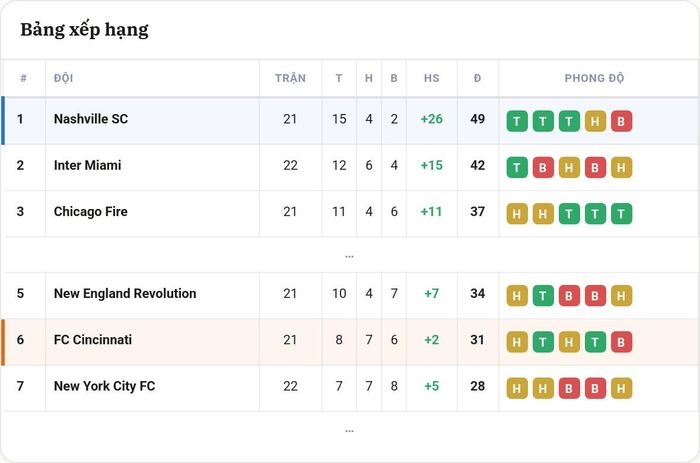Click Inter Miami's first green T form badge

[x=517, y=167]
